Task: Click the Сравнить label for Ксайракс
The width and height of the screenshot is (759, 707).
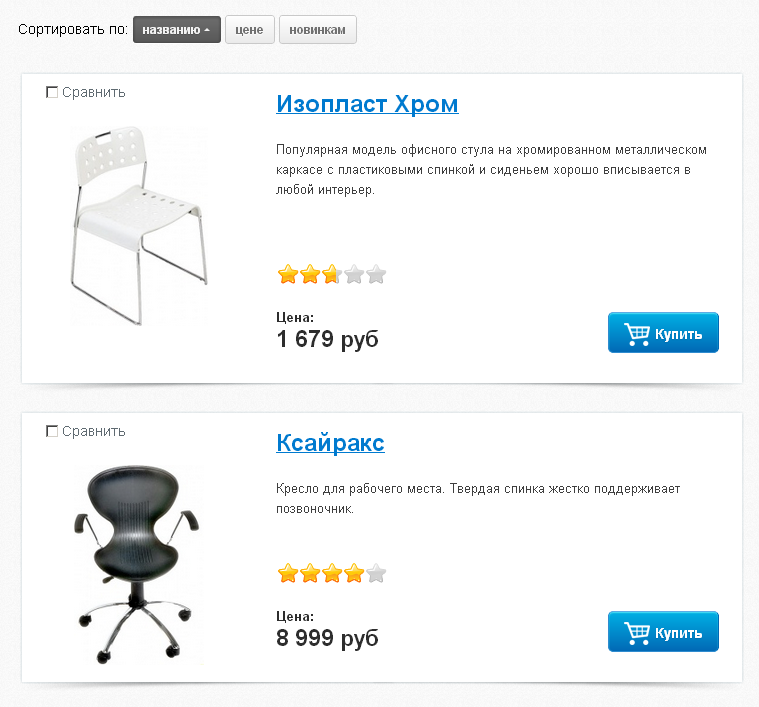Action: click(x=93, y=432)
